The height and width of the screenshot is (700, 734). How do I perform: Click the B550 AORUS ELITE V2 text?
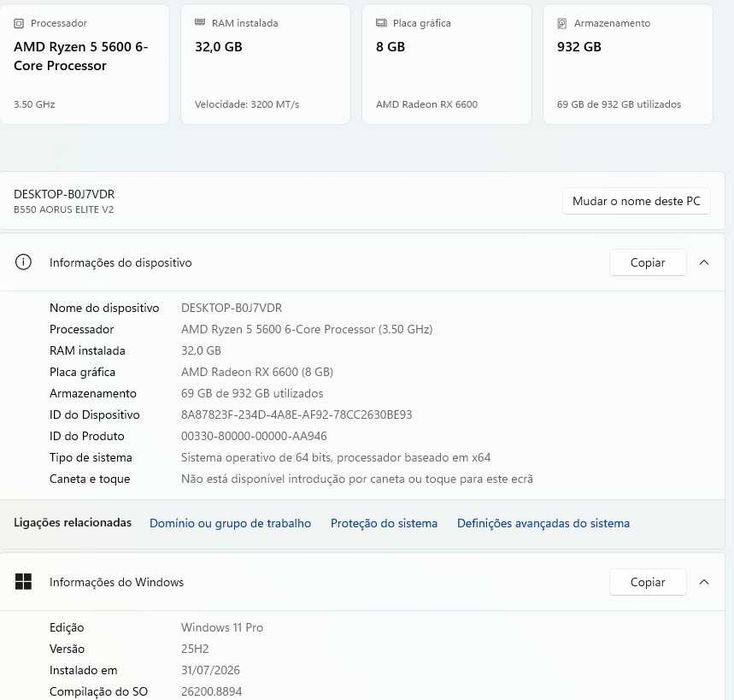tap(64, 210)
